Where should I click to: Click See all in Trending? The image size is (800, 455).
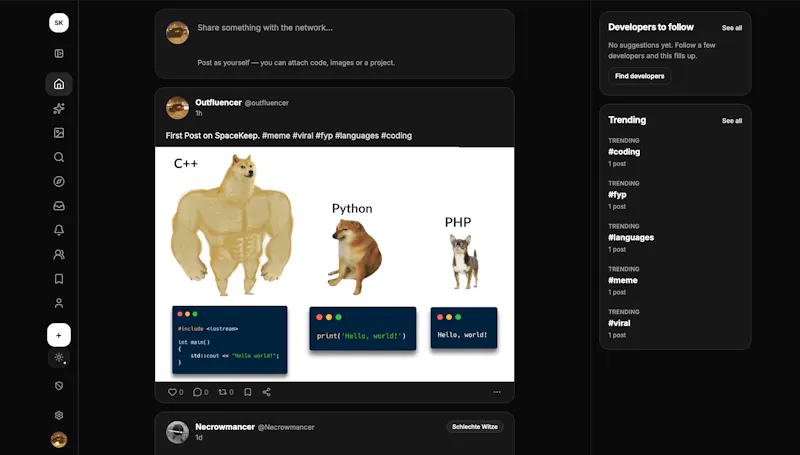(732, 121)
